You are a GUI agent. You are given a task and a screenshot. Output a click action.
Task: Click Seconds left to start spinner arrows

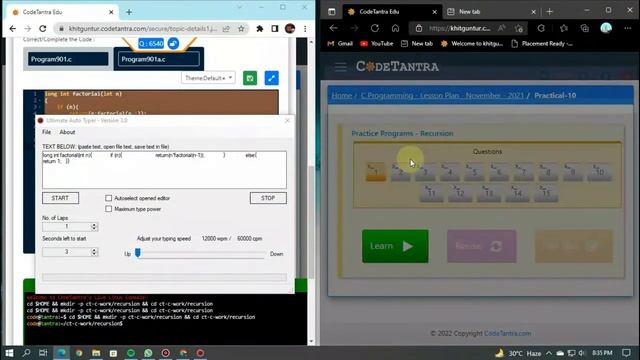[x=94, y=252]
